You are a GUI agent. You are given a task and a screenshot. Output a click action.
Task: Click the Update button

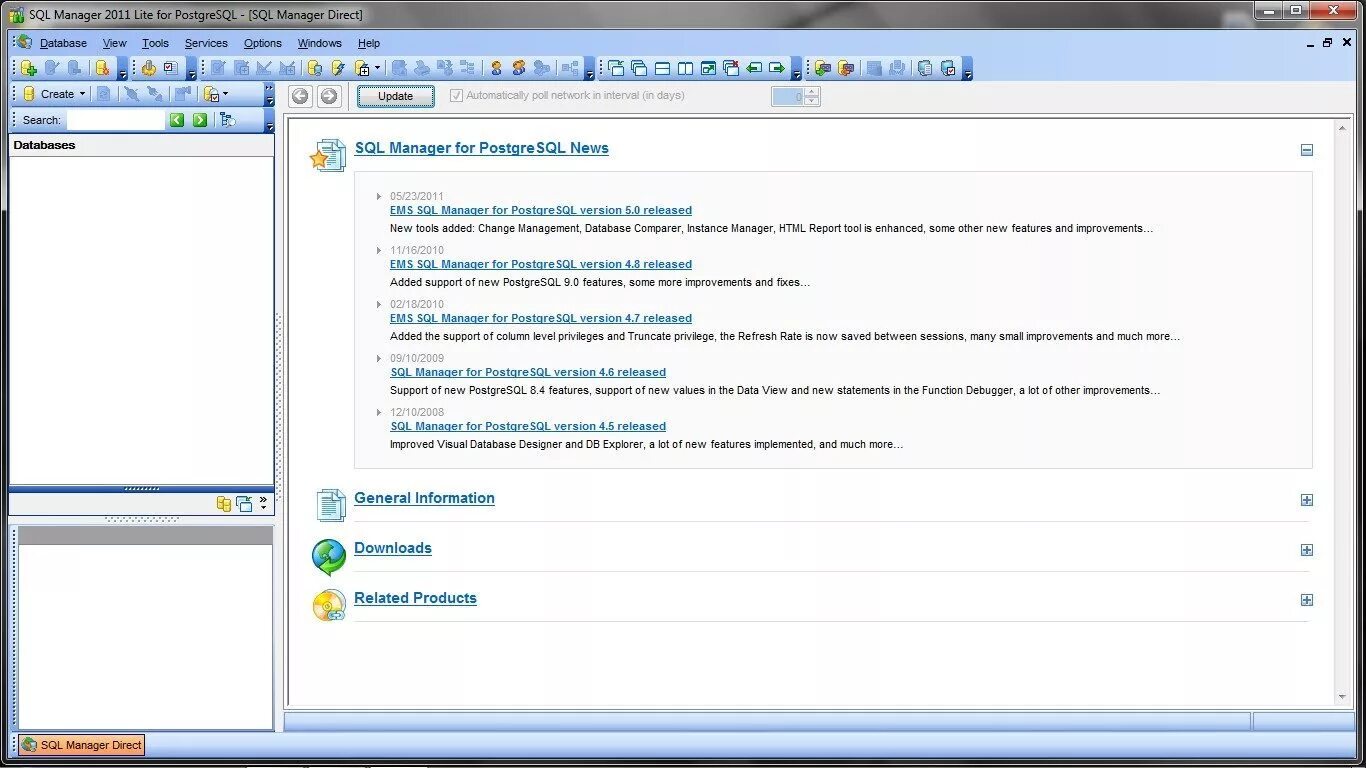pos(396,96)
